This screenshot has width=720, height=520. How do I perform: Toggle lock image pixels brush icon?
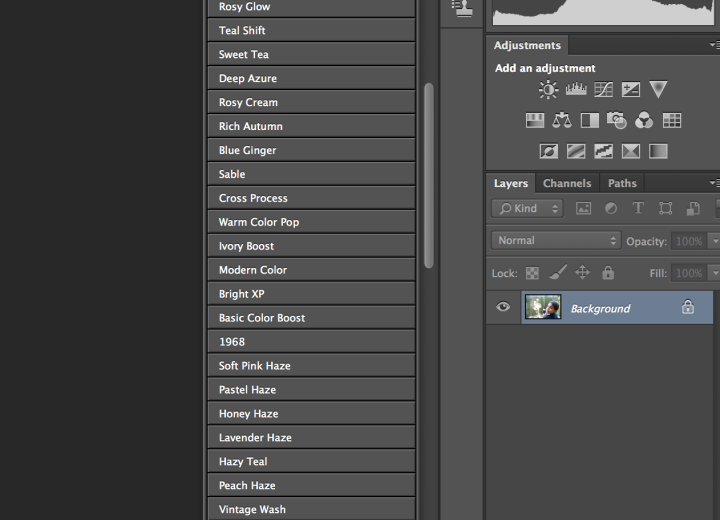pos(558,272)
